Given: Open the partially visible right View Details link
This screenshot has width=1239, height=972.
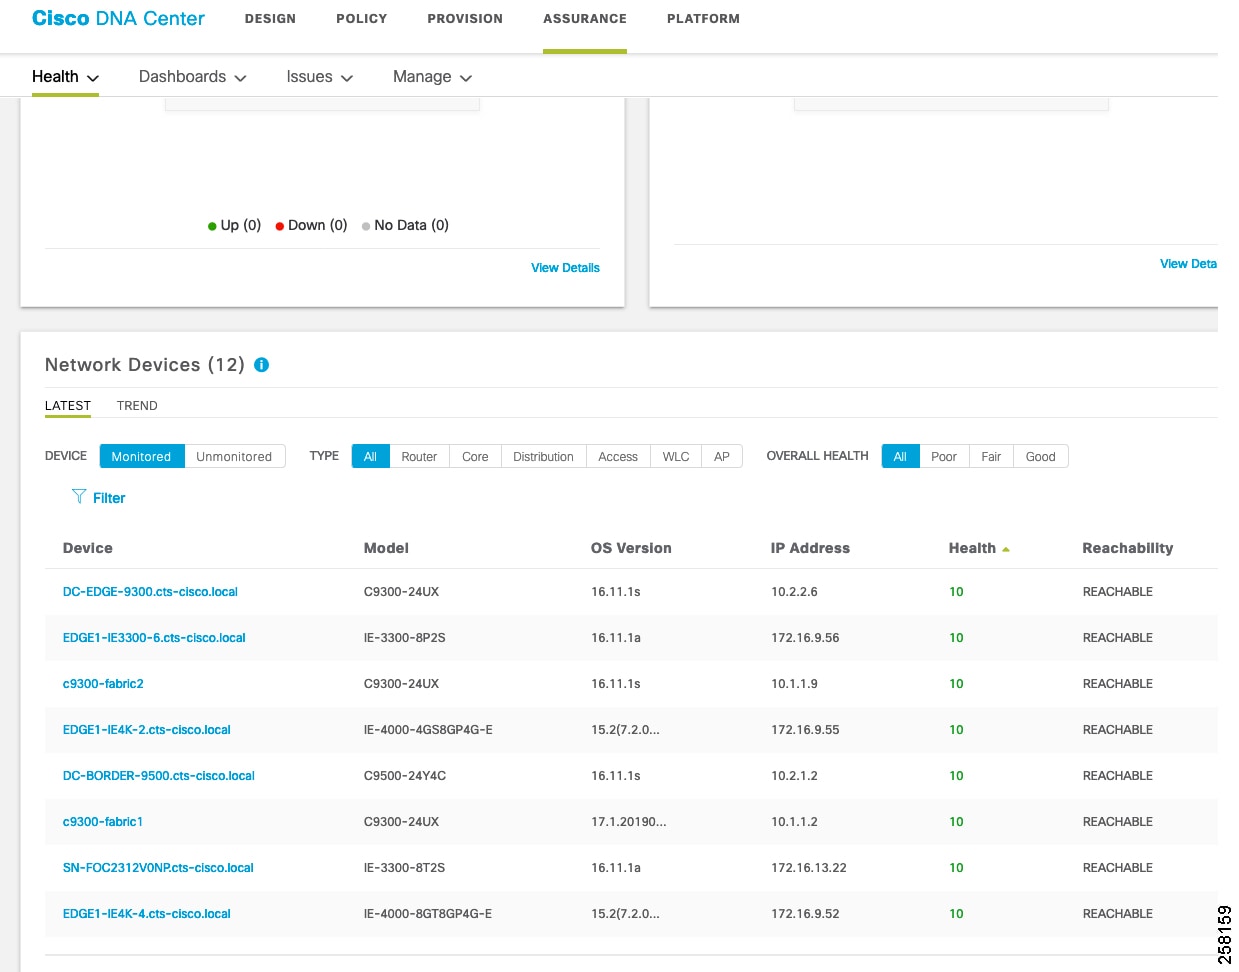Looking at the screenshot, I should (1188, 264).
